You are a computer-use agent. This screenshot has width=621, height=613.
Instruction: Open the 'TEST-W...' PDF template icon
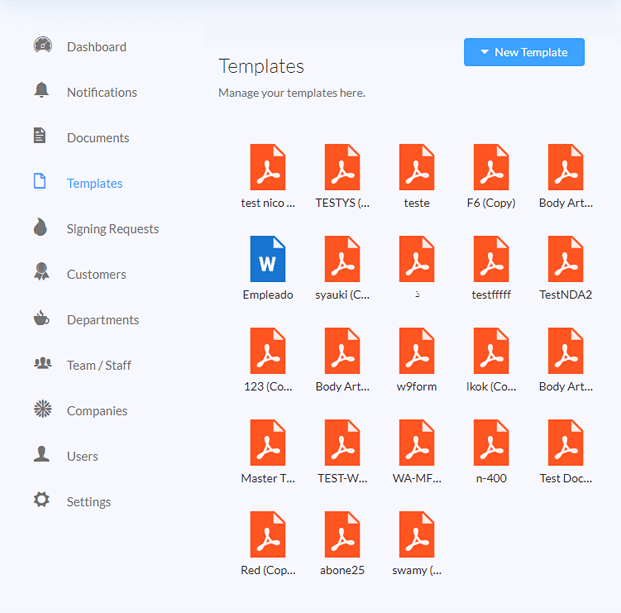click(x=342, y=443)
